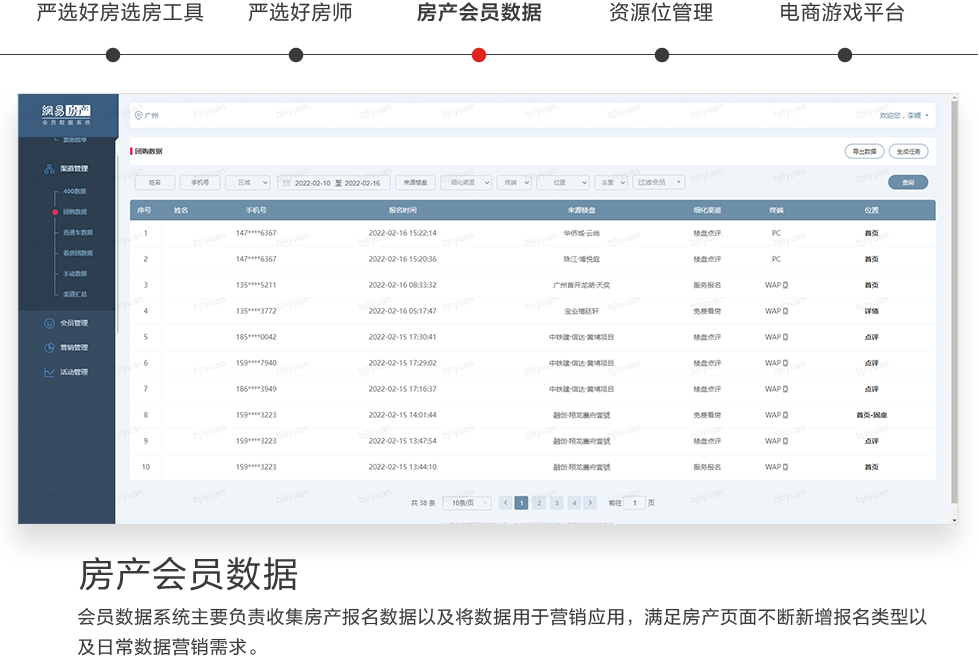979x660 pixels.
Task: Open the 去重 dropdown
Action: [x=611, y=182]
